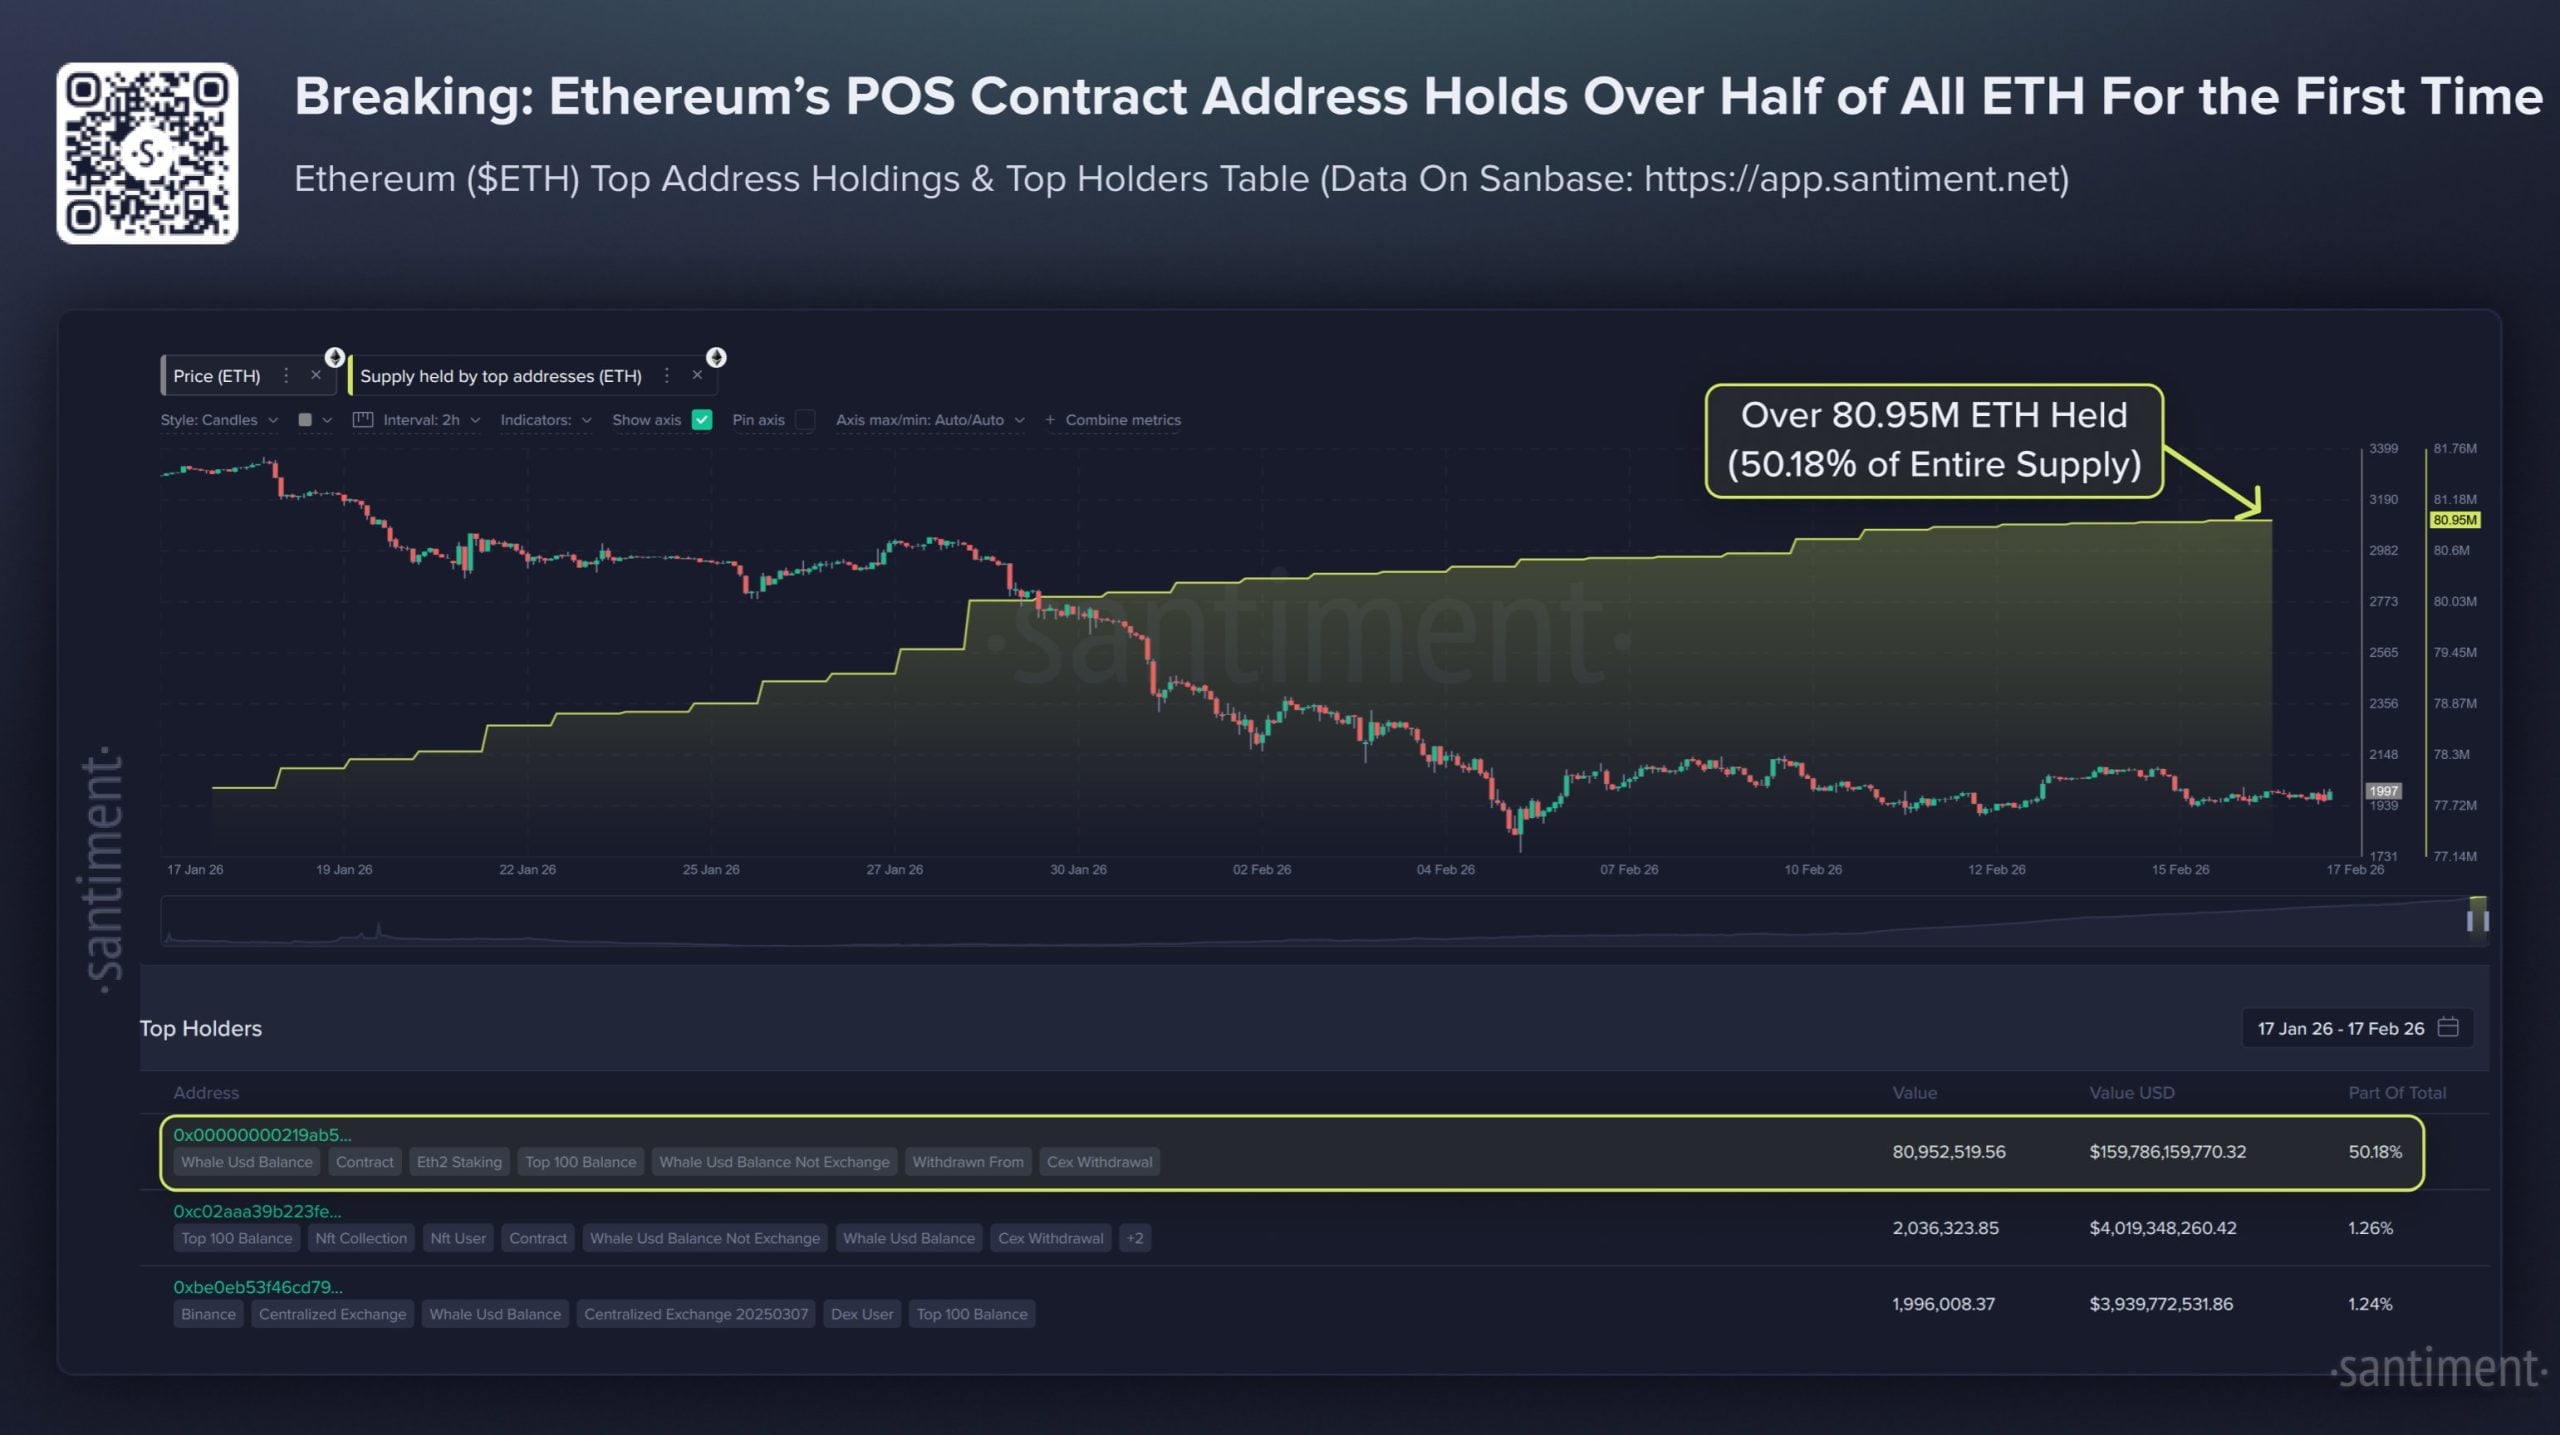This screenshot has height=1435, width=2560.
Task: Click the interval bracket icon on toolbar
Action: point(363,420)
